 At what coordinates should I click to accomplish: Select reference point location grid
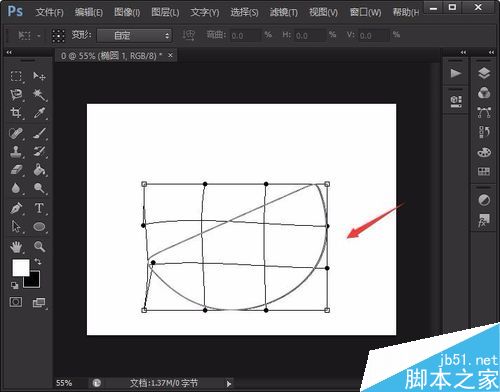(58, 35)
